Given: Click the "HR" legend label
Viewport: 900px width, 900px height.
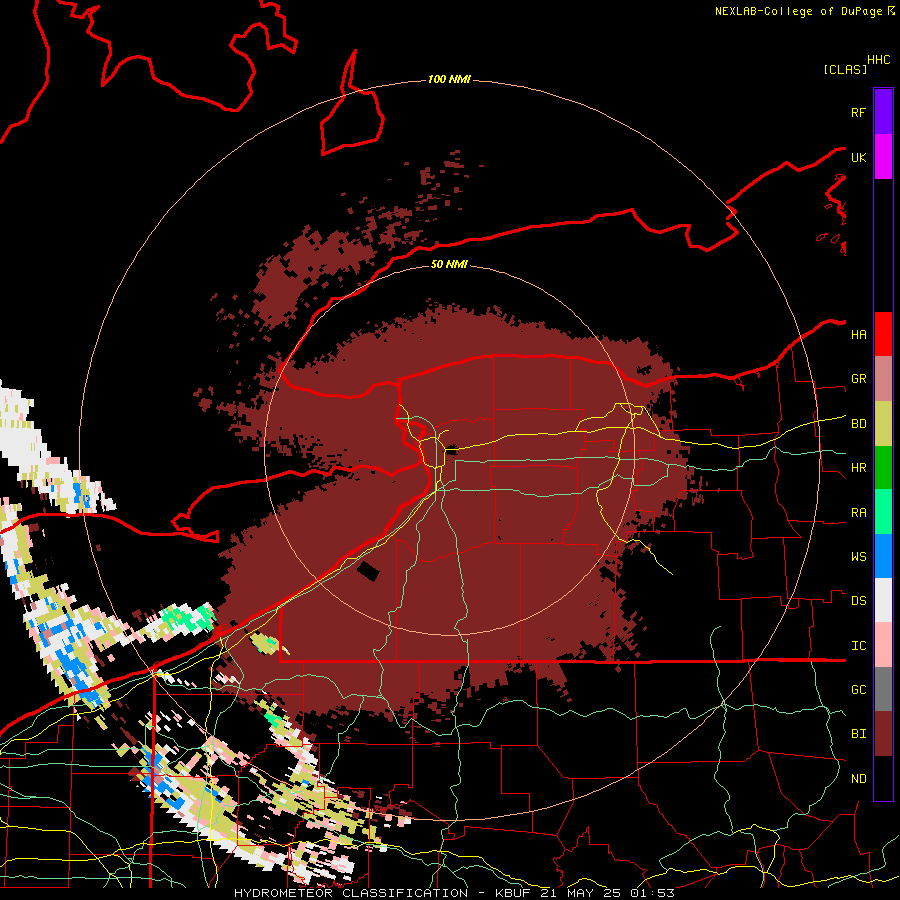Looking at the screenshot, I should (x=859, y=468).
